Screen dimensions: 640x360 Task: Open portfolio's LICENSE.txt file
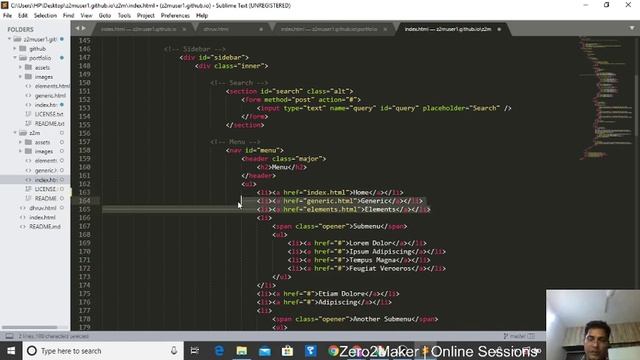49,114
